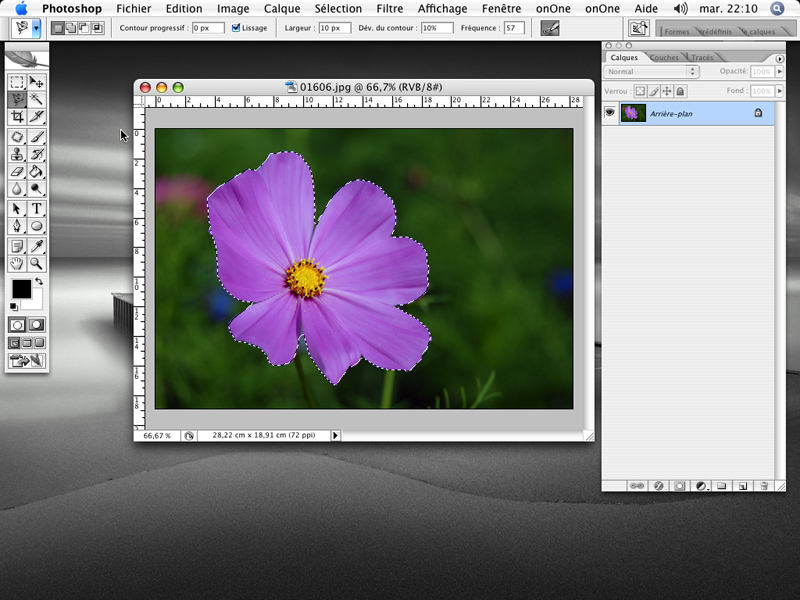
Task: Select the Magnetic Lasso tool in toolbox
Action: 17,99
